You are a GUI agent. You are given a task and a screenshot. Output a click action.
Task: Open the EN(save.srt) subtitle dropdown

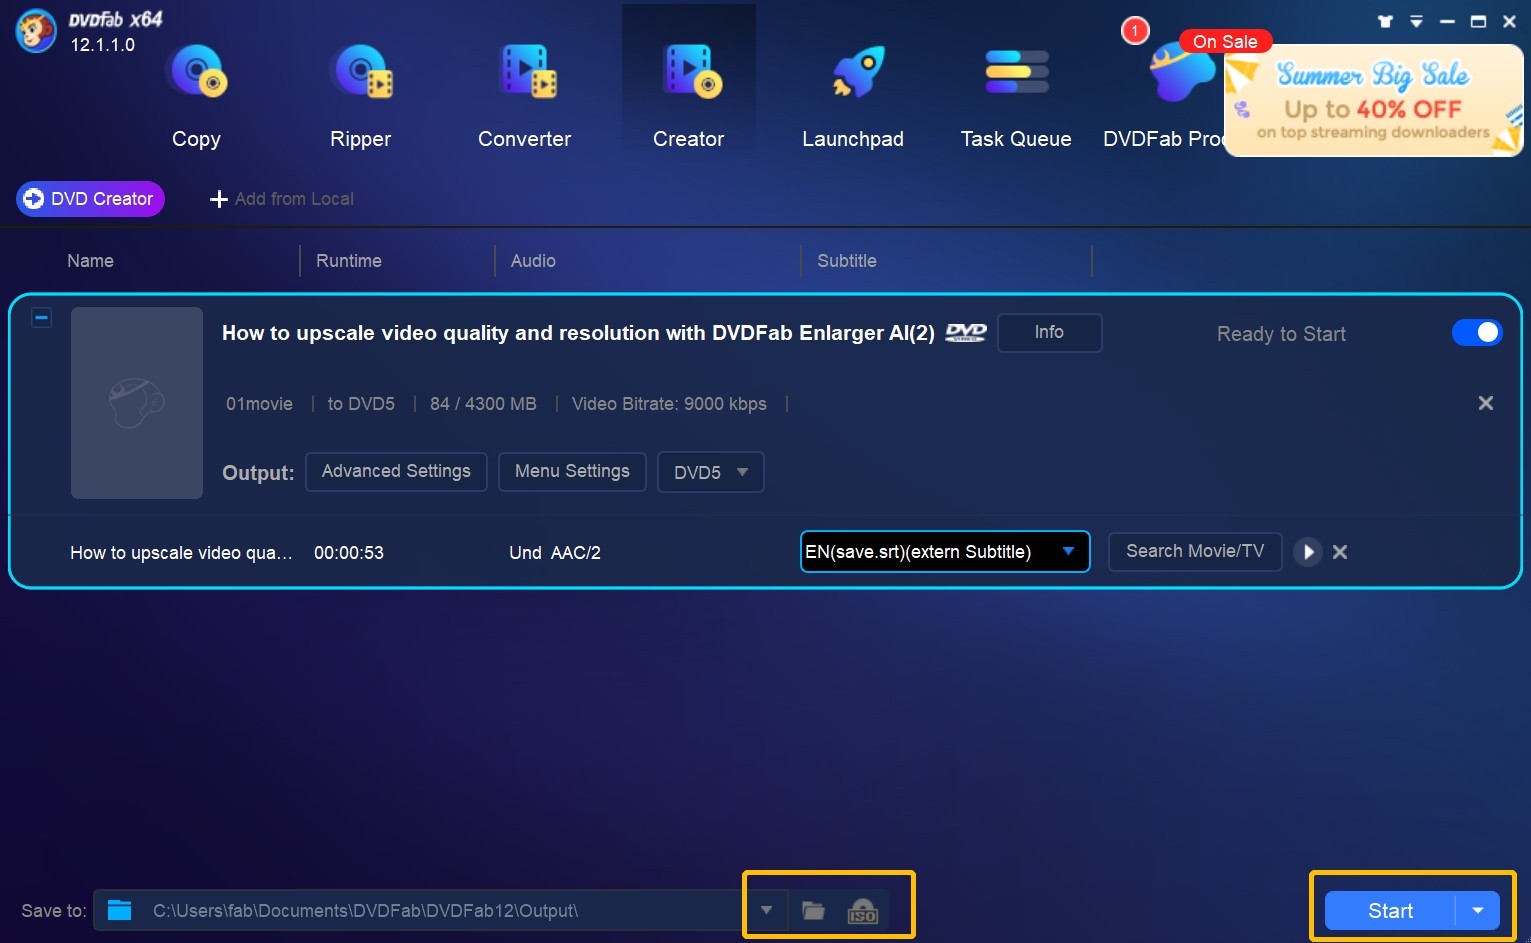tap(945, 552)
